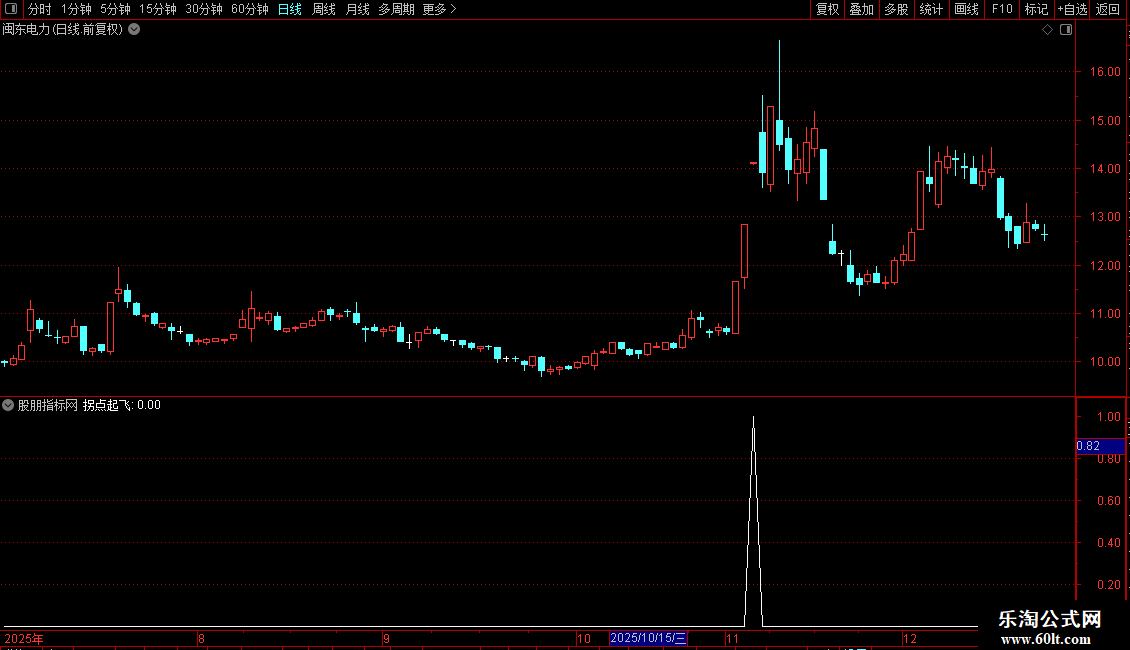Click the 返回 back button

point(1108,9)
